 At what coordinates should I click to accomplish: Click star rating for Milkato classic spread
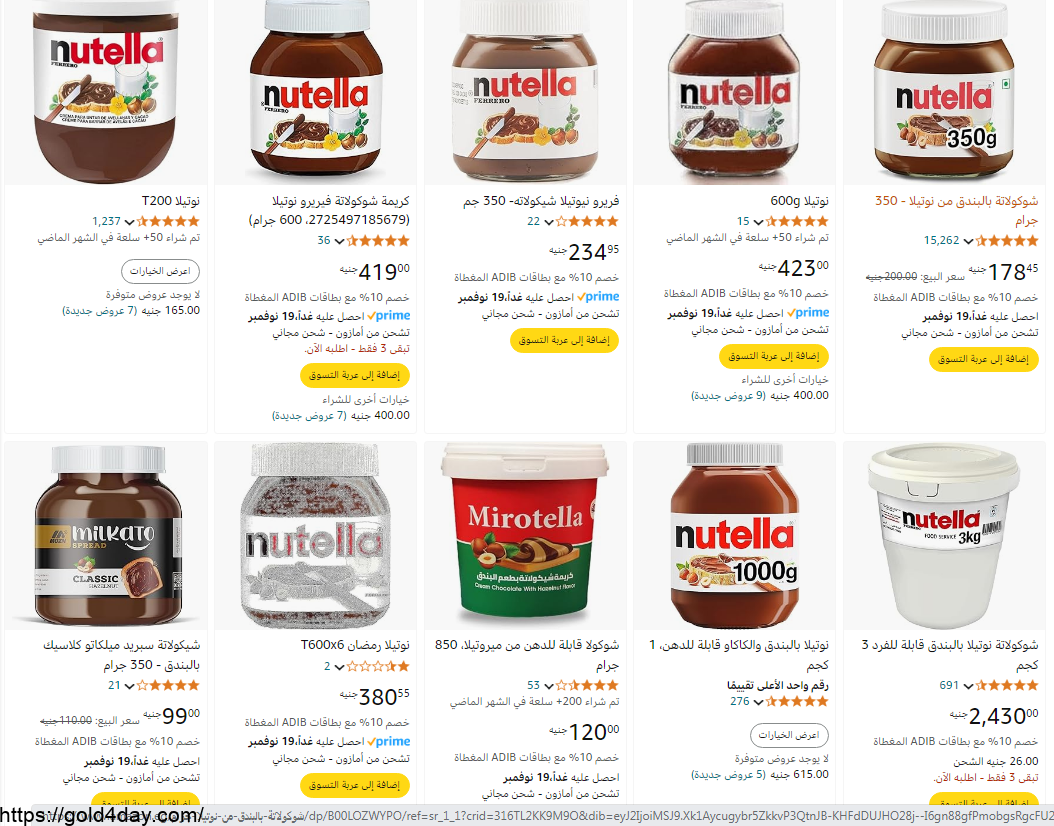click(x=169, y=686)
